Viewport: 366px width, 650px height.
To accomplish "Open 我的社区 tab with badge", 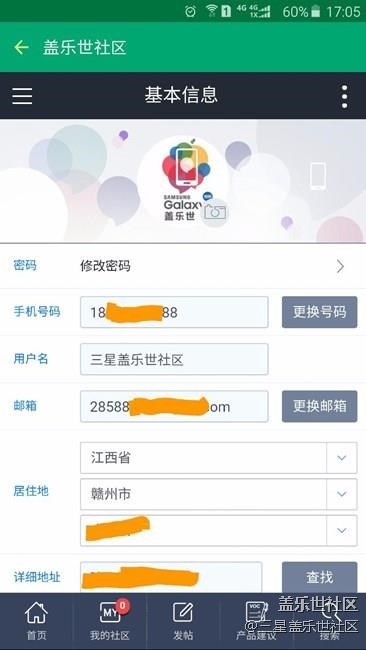I will point(110,621).
